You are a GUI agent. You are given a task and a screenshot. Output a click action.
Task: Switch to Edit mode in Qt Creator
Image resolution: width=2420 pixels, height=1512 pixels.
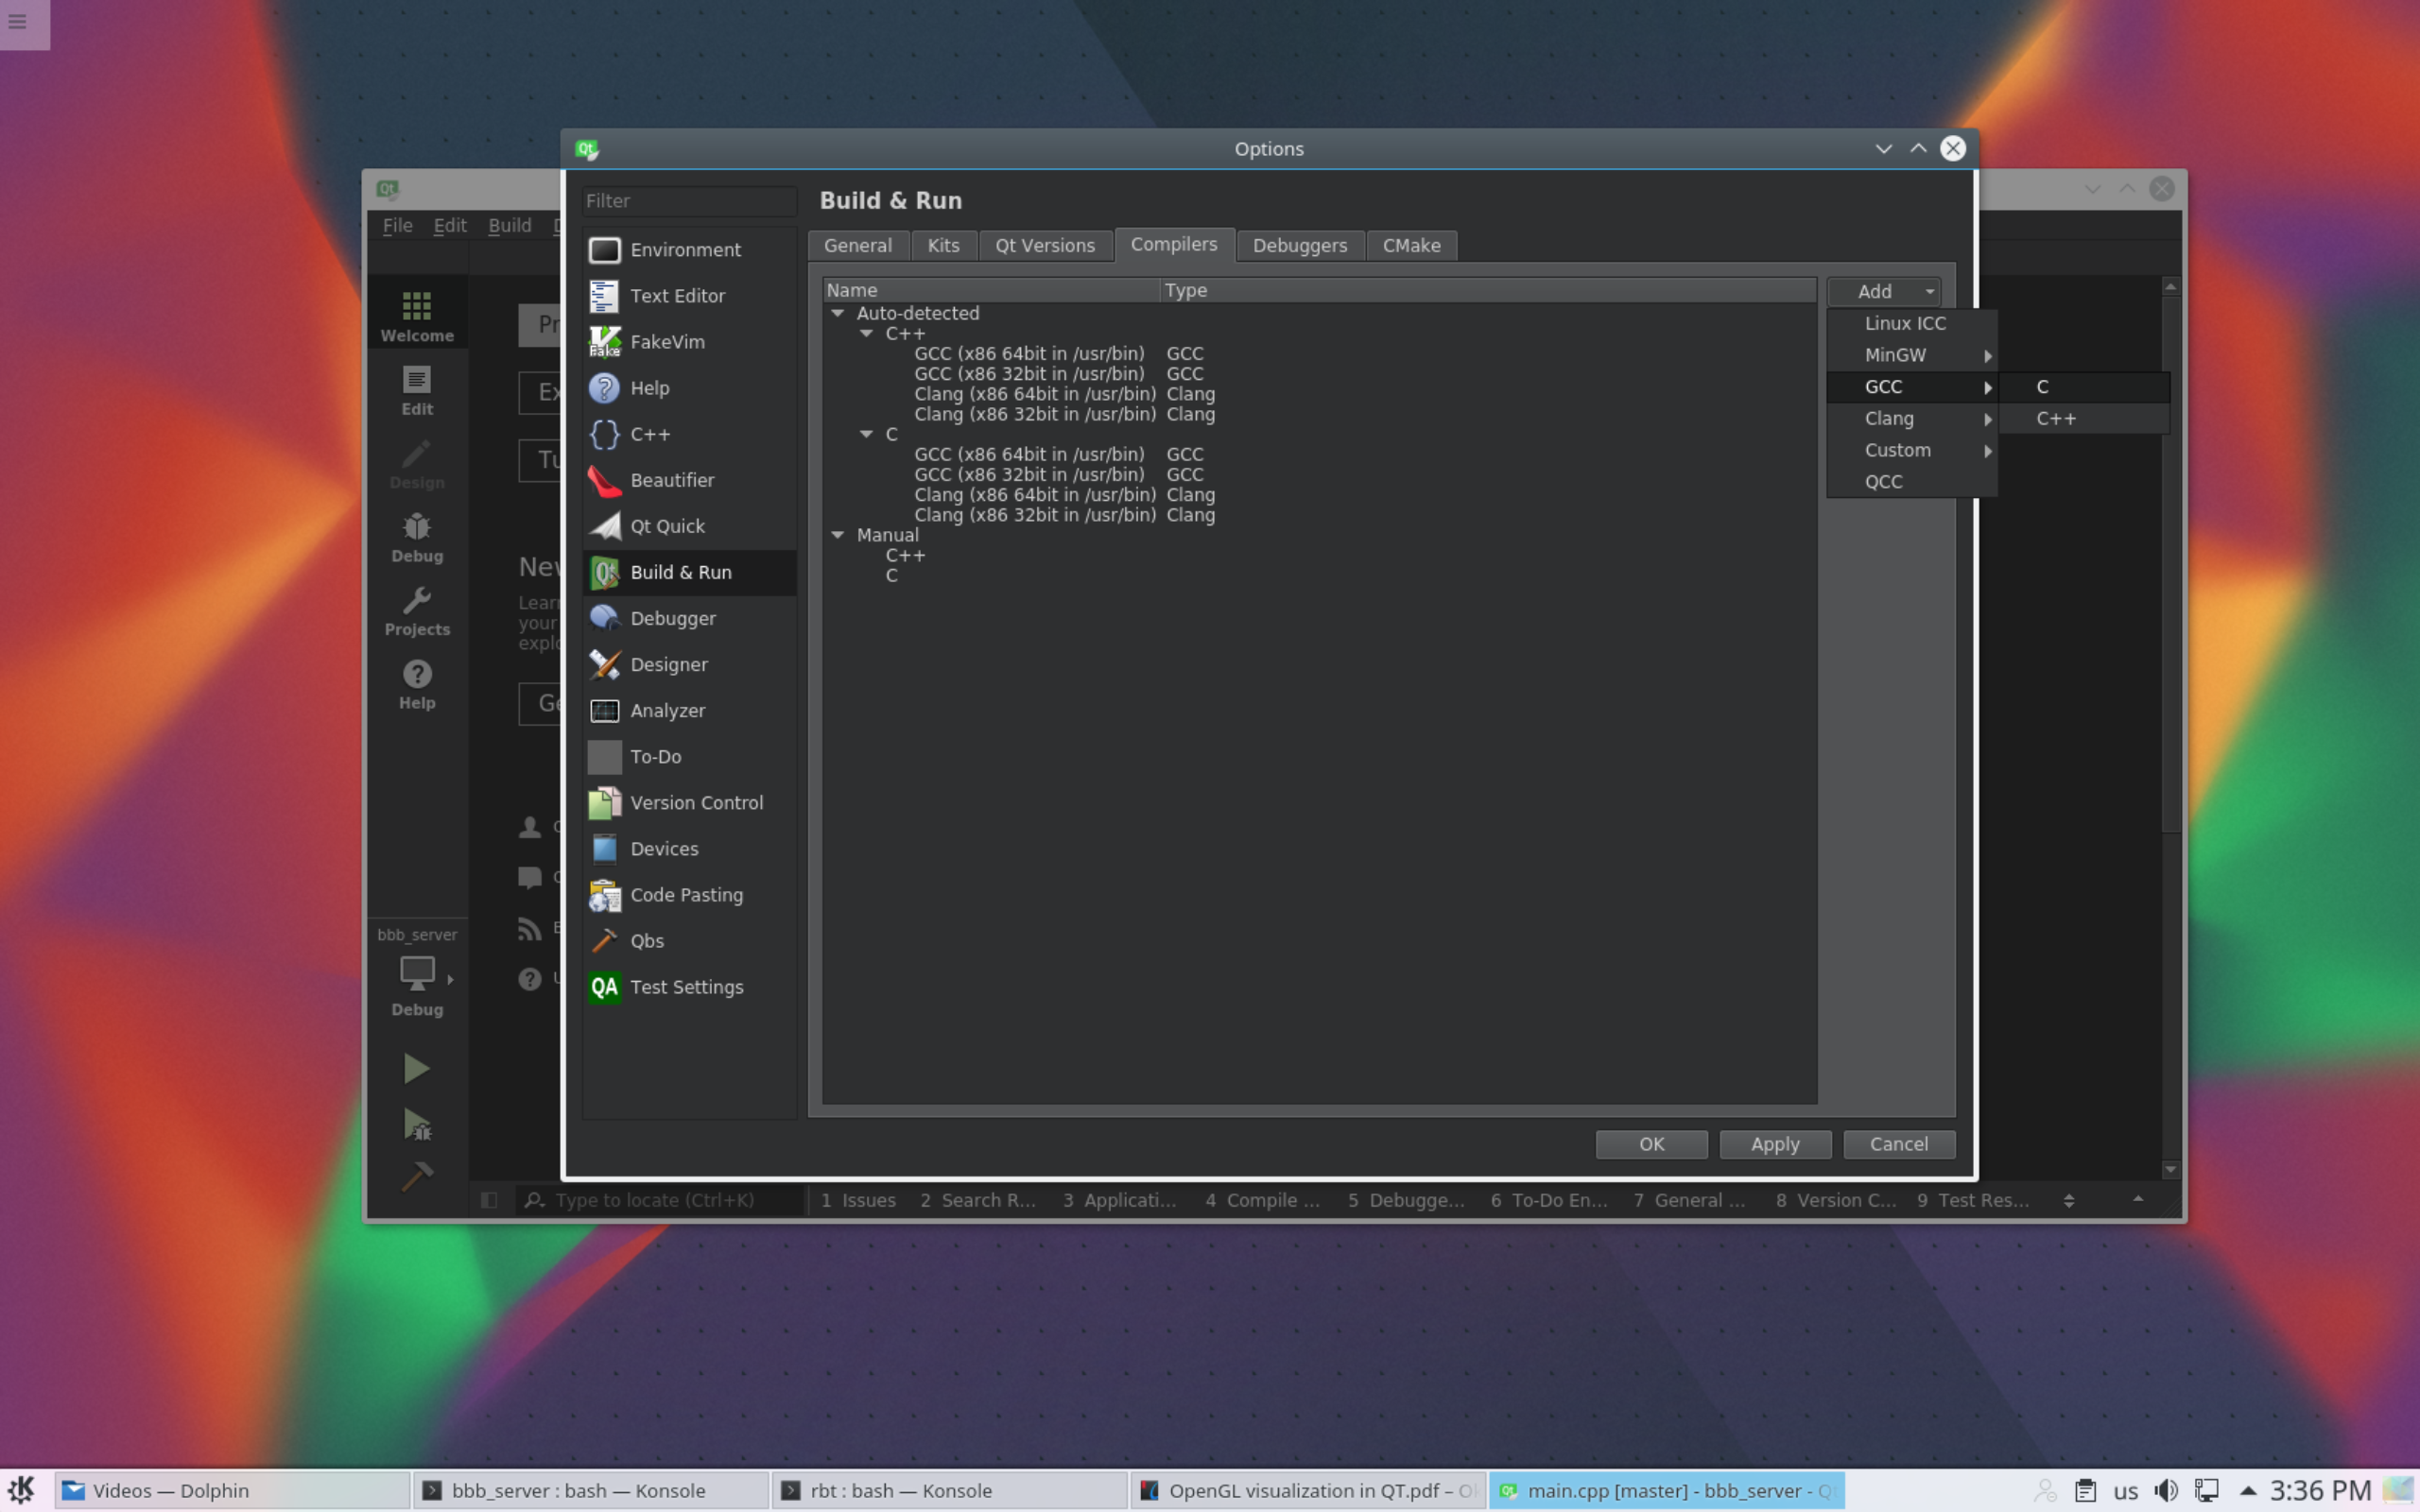click(x=417, y=390)
